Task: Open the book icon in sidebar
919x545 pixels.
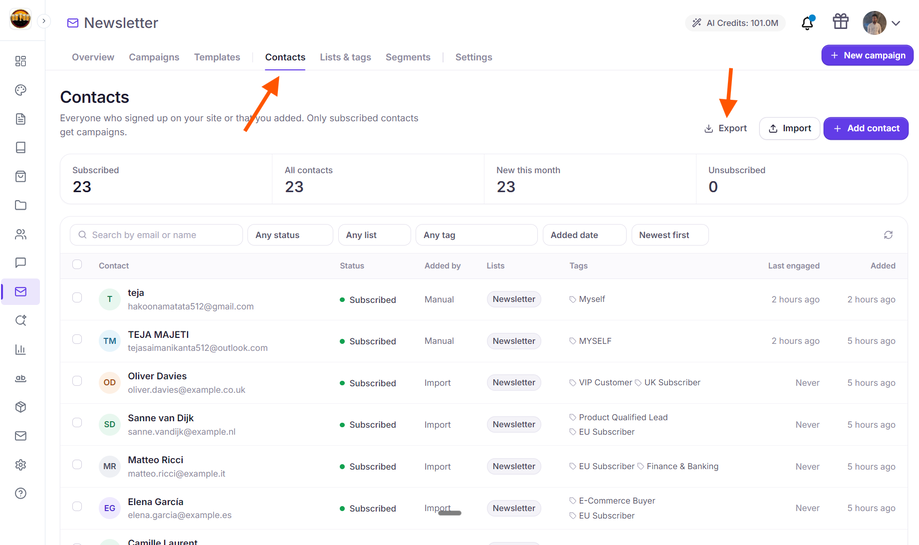Action: (x=21, y=148)
